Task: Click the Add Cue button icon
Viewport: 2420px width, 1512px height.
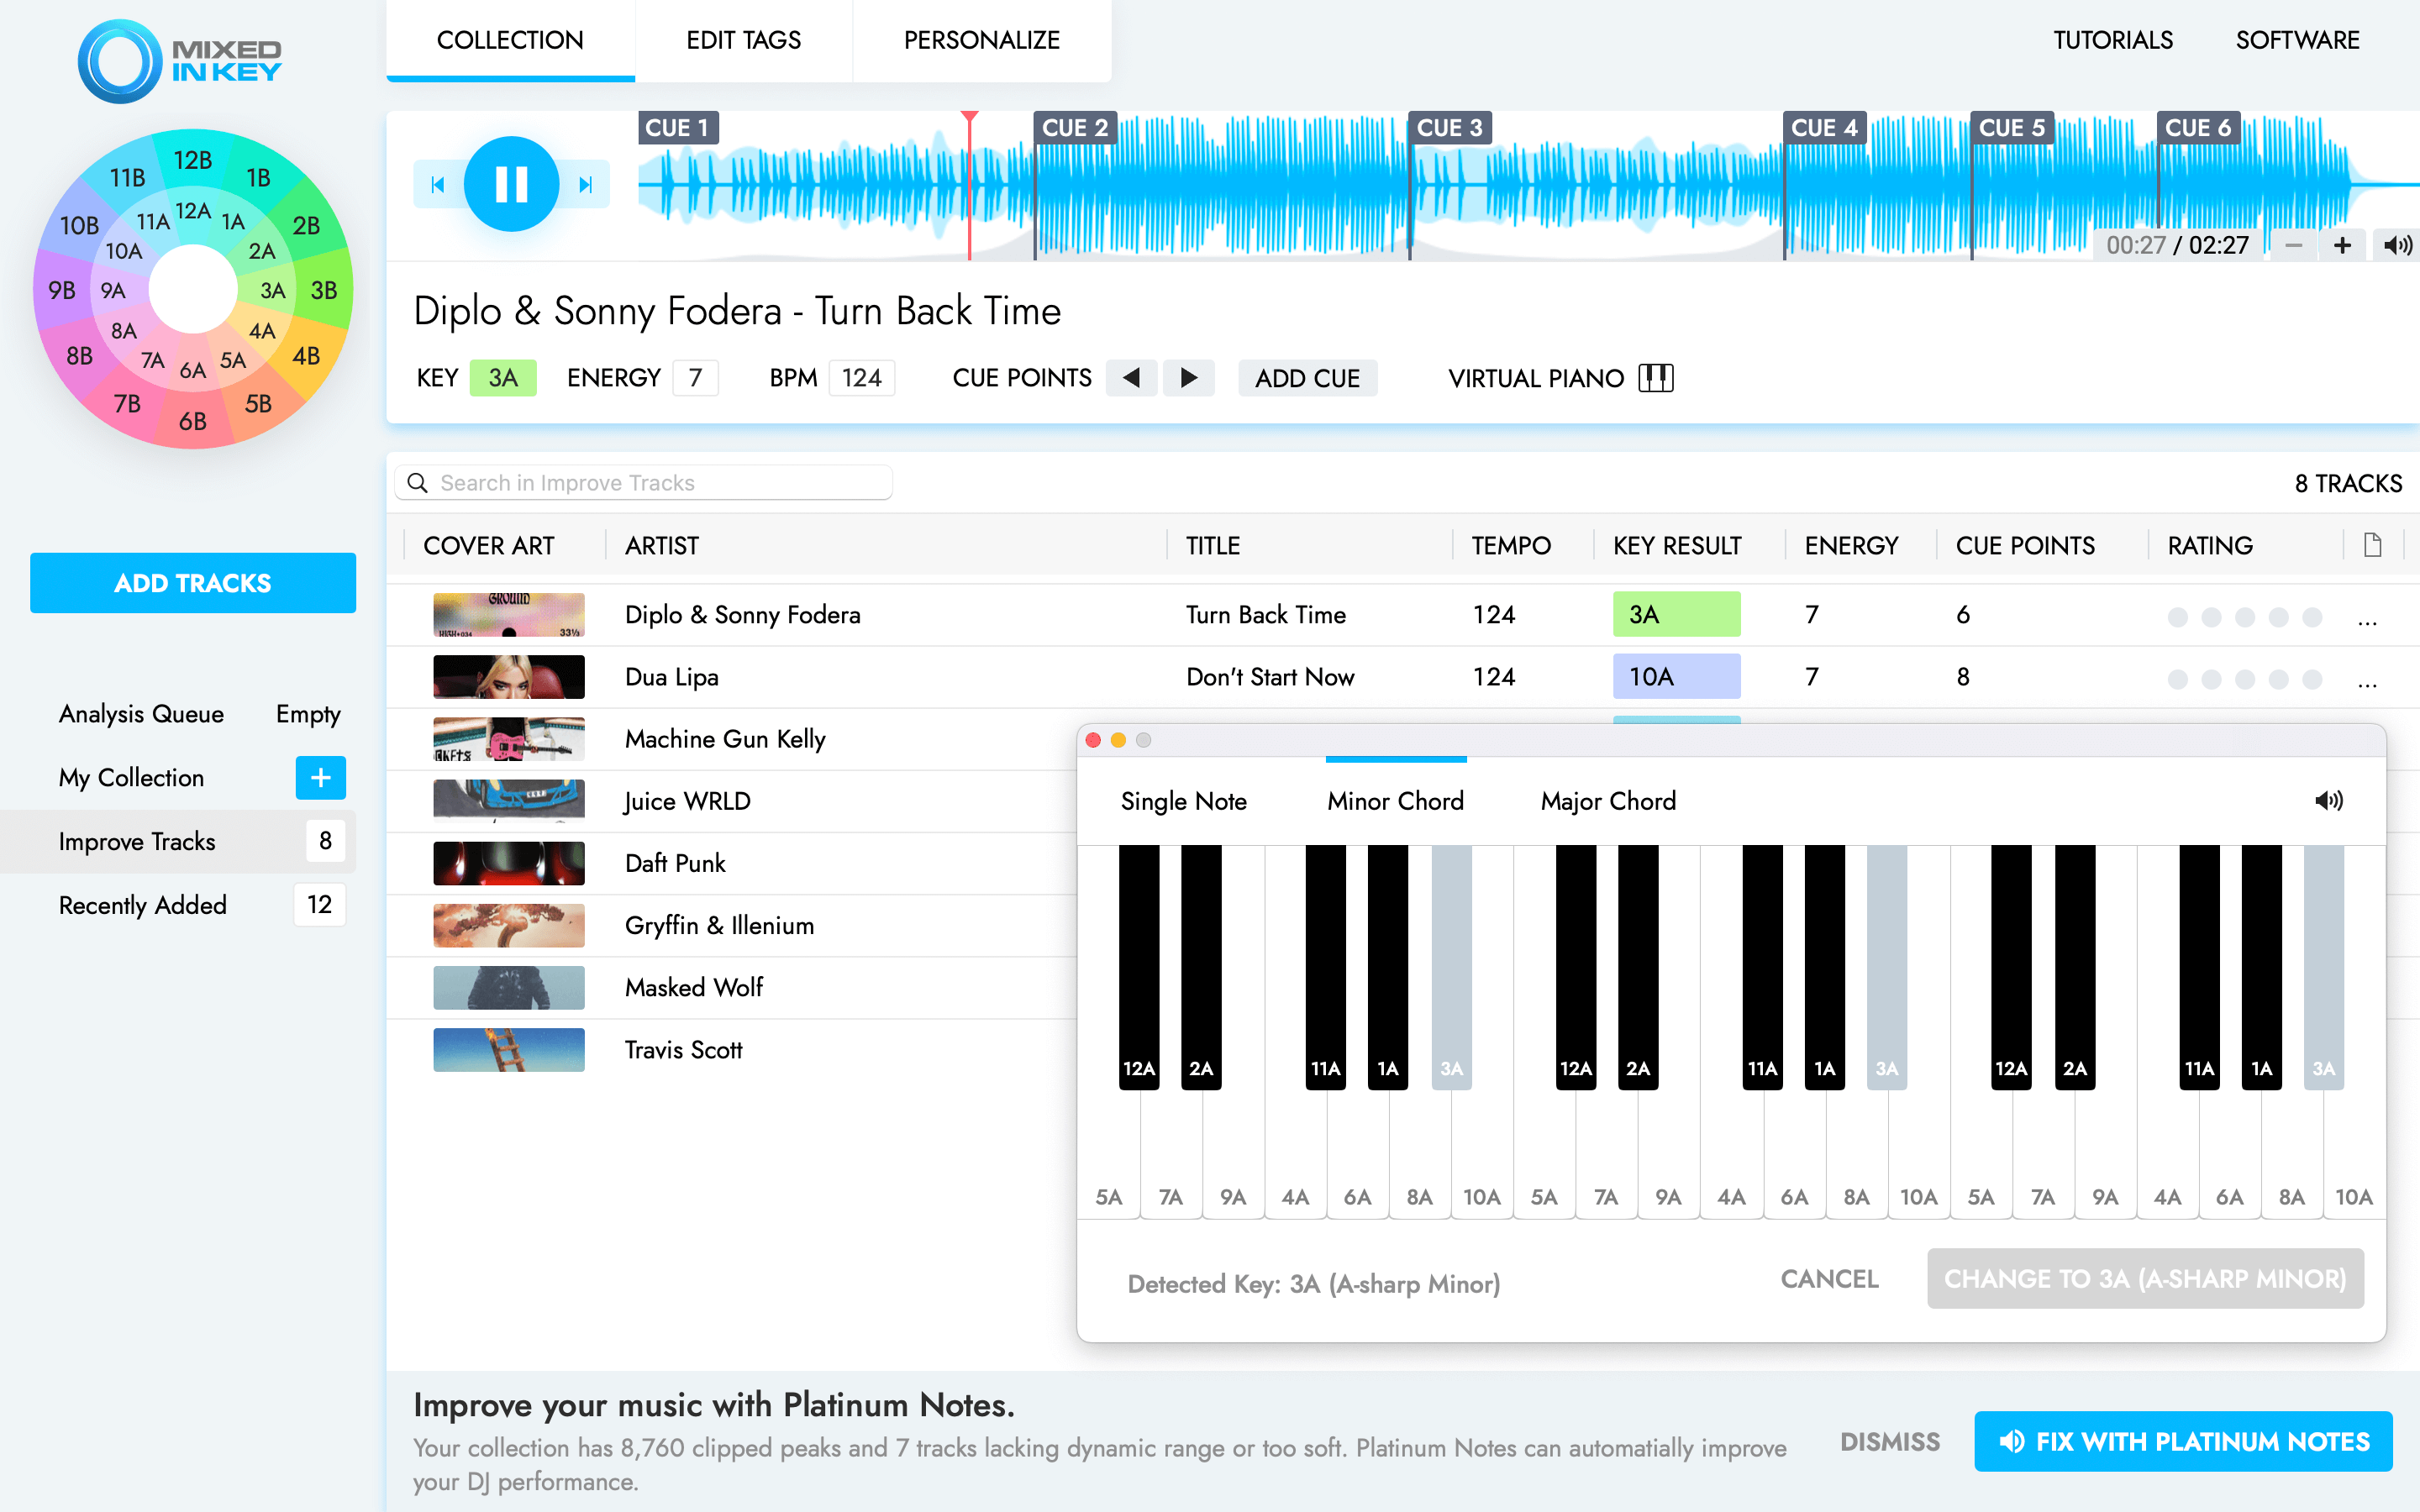Action: click(x=1310, y=378)
